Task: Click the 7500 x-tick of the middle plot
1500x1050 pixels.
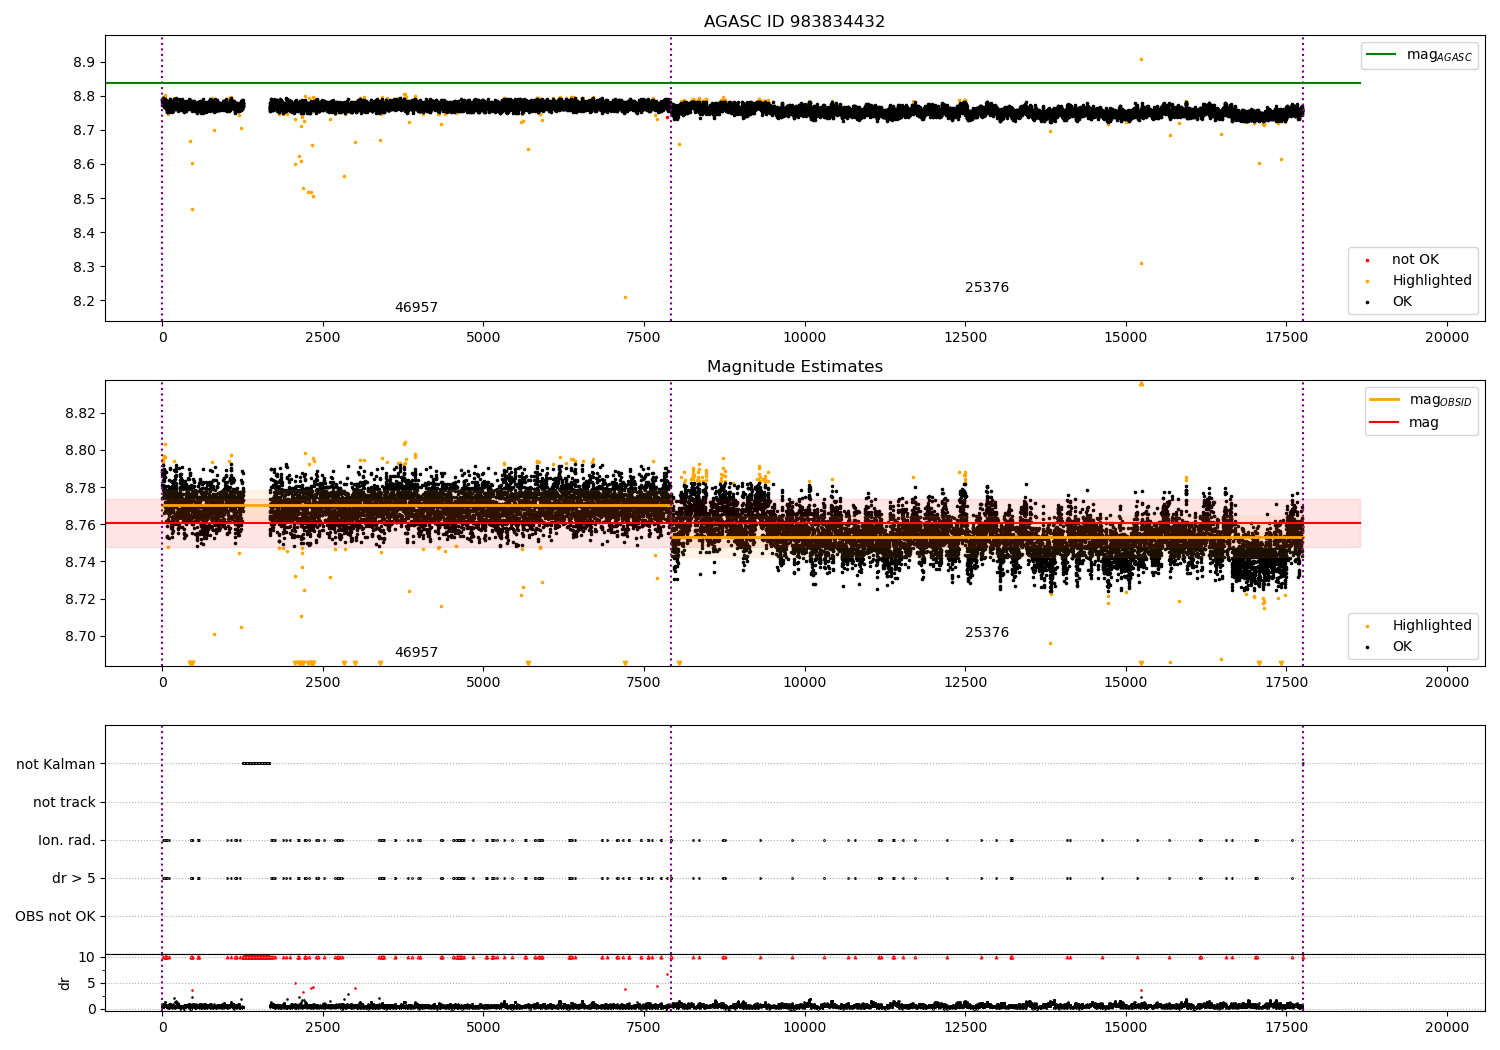Action: point(644,682)
